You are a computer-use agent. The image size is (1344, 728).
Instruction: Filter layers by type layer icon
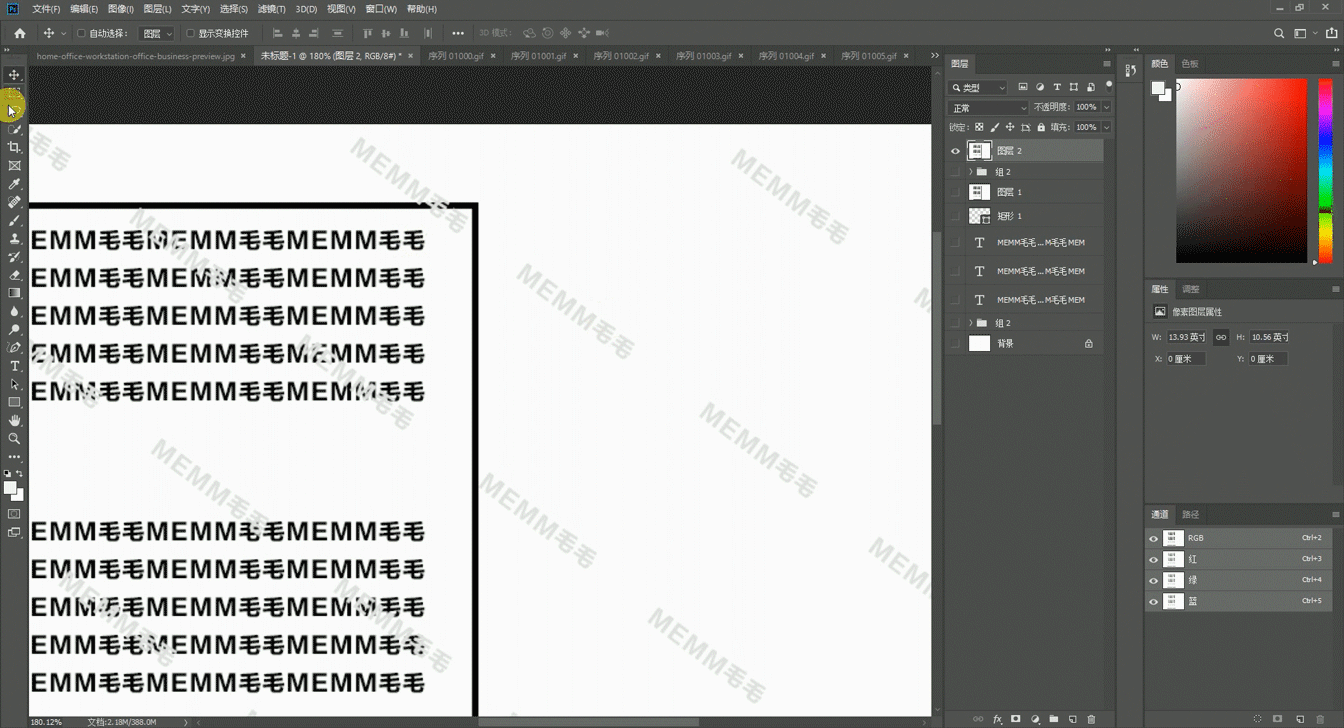(x=1057, y=87)
